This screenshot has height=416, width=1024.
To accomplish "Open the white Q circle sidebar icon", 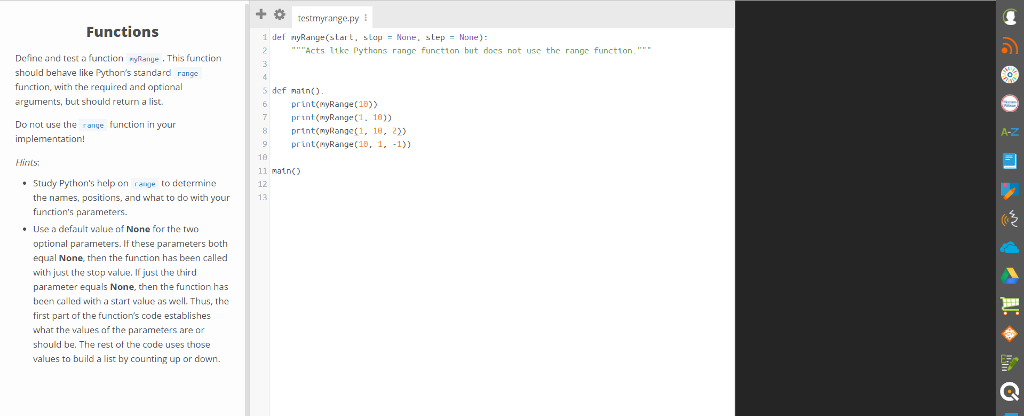I will point(1010,391).
